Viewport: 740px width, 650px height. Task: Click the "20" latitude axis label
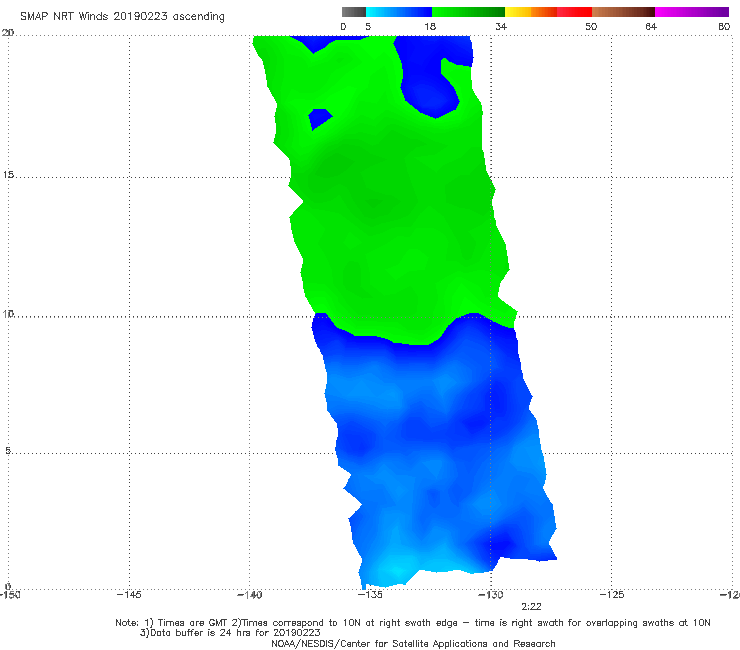(8, 33)
